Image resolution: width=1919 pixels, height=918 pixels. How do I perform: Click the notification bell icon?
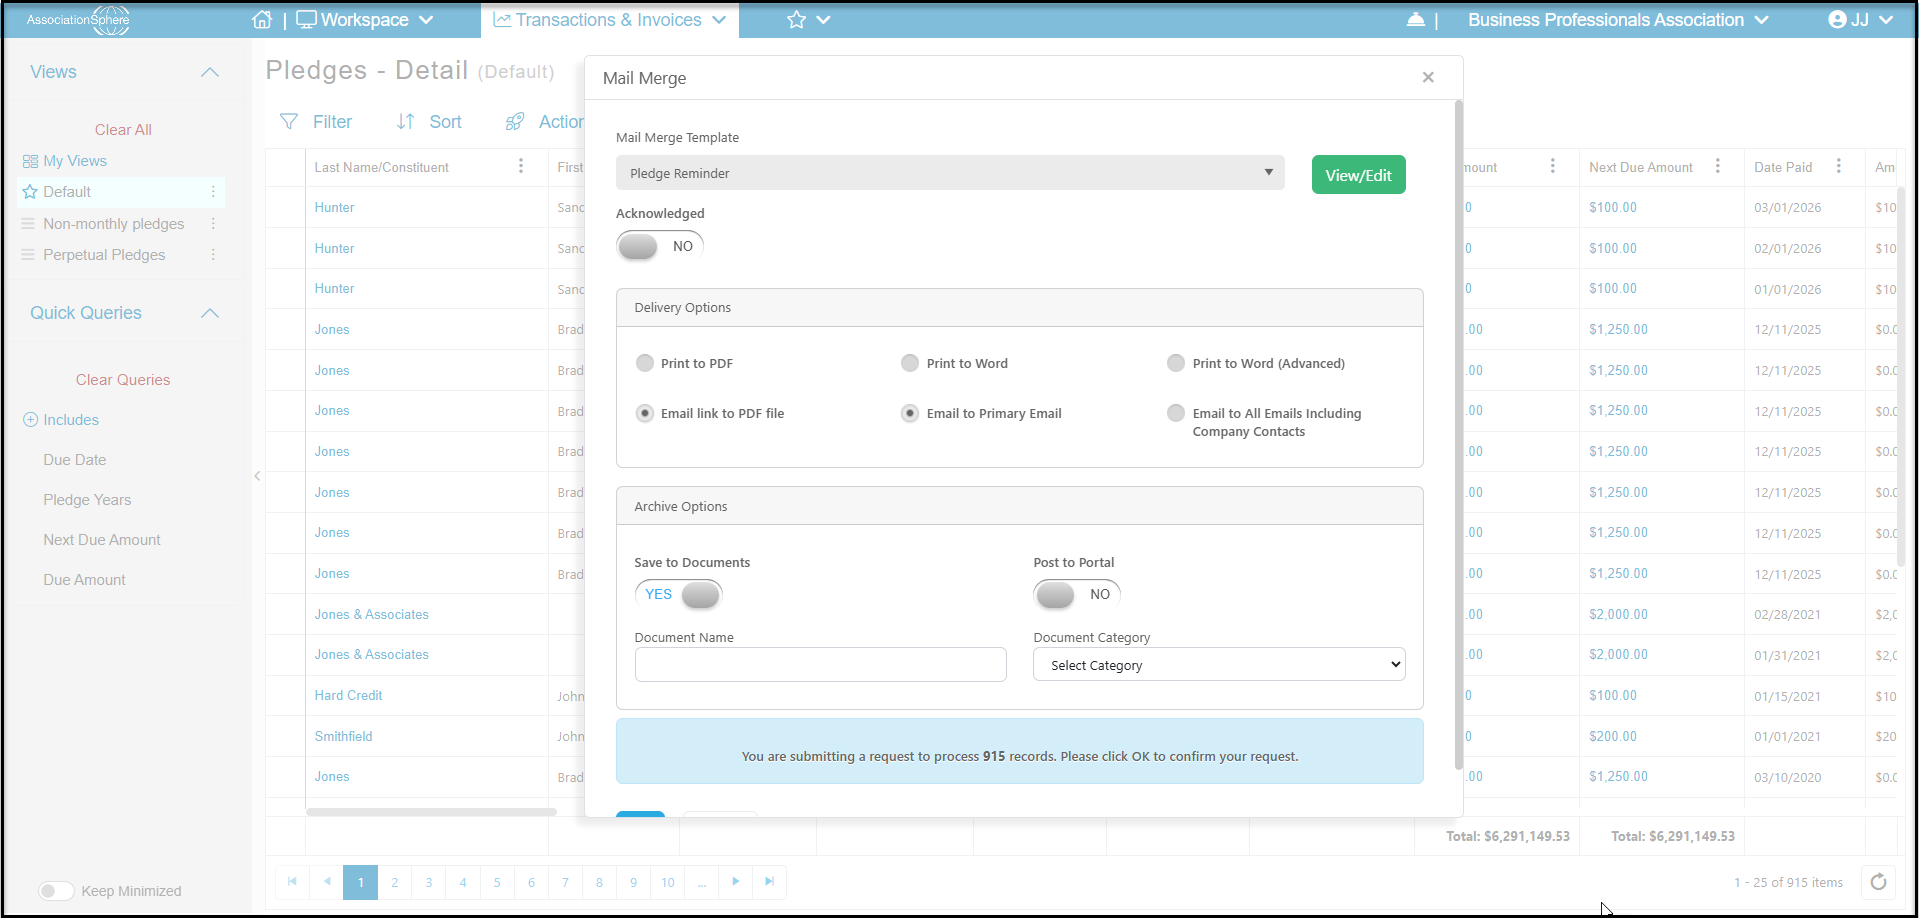[1416, 20]
